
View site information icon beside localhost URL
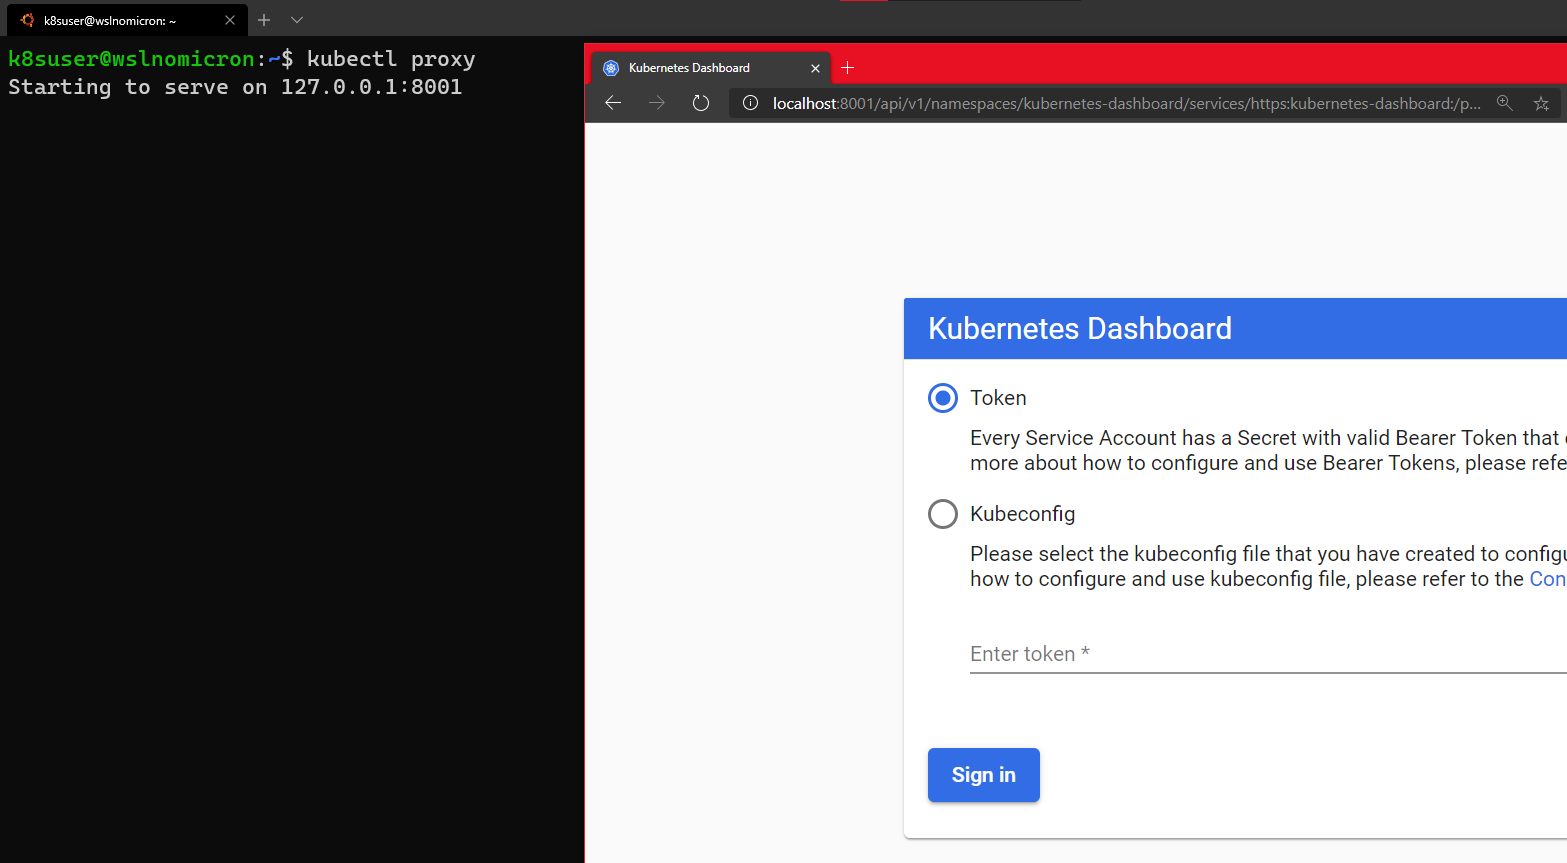click(x=750, y=103)
